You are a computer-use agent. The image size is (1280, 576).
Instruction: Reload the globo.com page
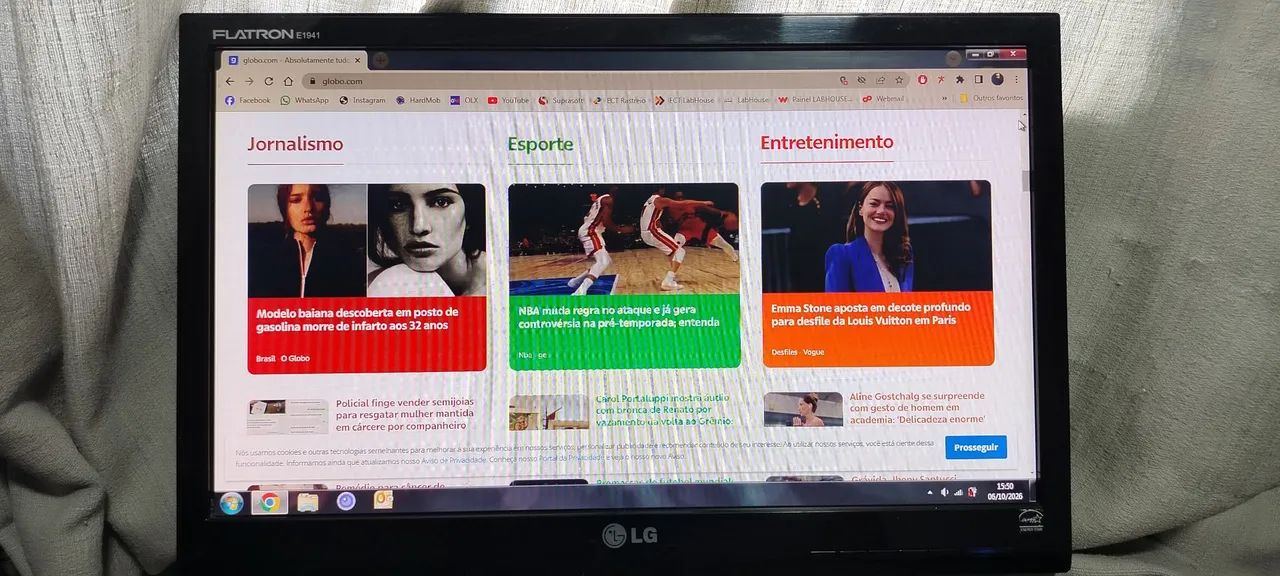[268, 81]
